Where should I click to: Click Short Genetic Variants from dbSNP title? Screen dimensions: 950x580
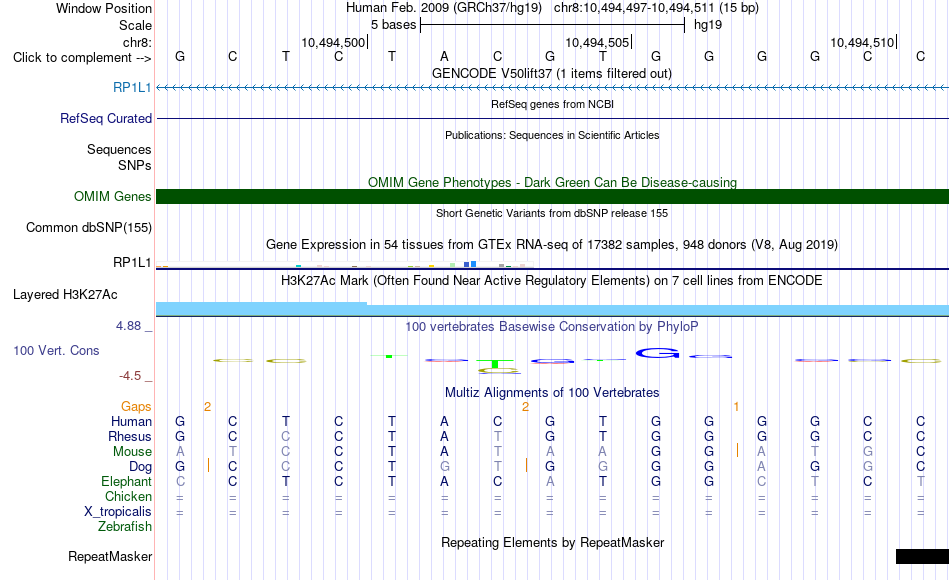point(552,213)
